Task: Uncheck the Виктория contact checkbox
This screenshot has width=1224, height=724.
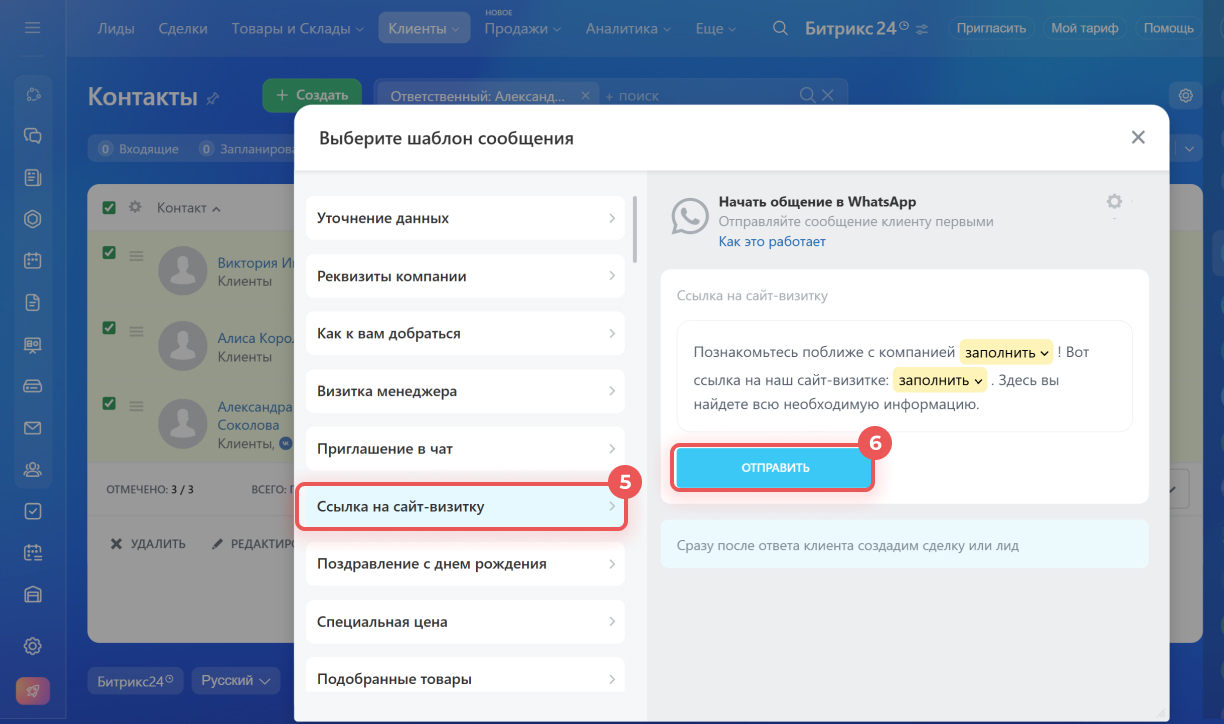Action: (x=109, y=253)
